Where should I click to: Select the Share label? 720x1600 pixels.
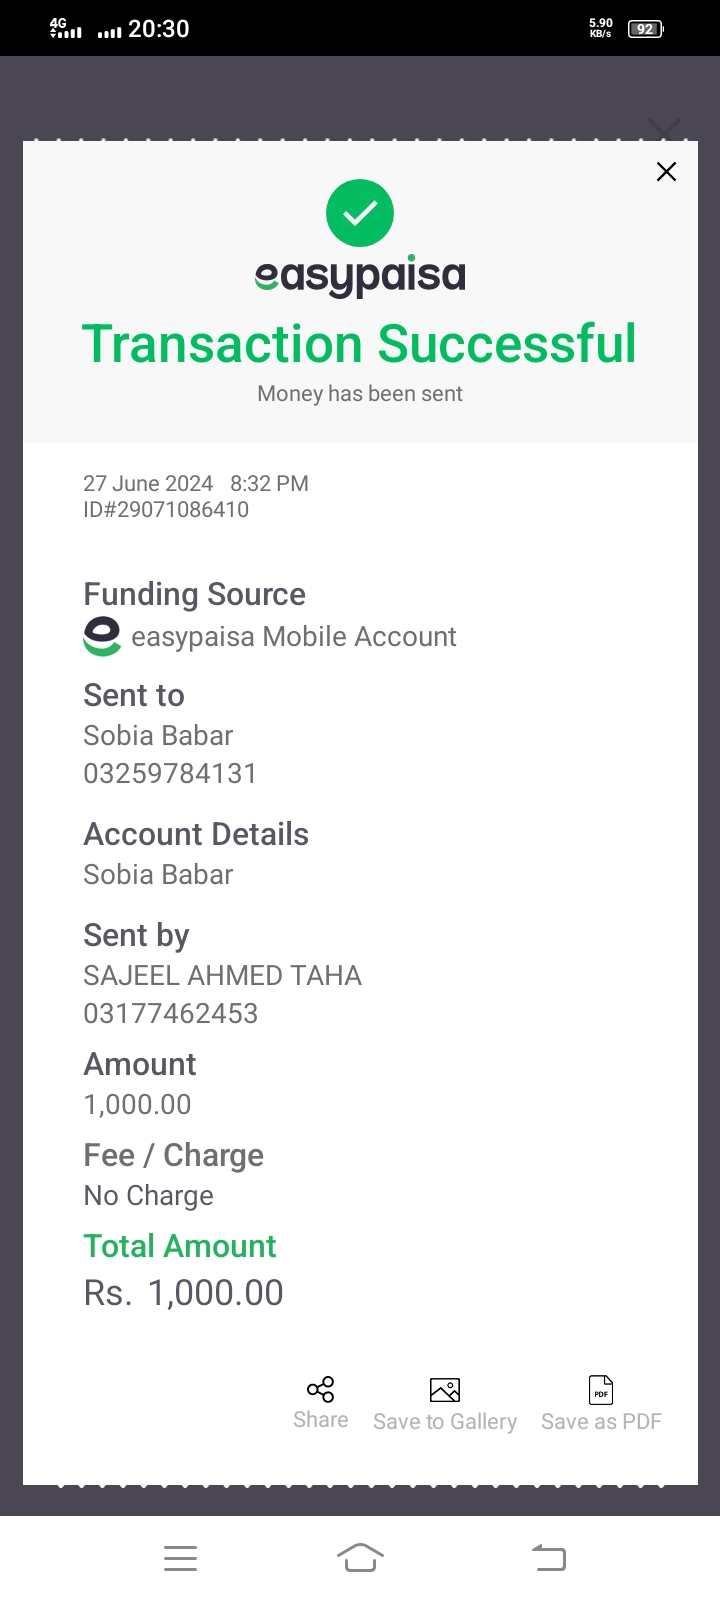pos(321,1420)
